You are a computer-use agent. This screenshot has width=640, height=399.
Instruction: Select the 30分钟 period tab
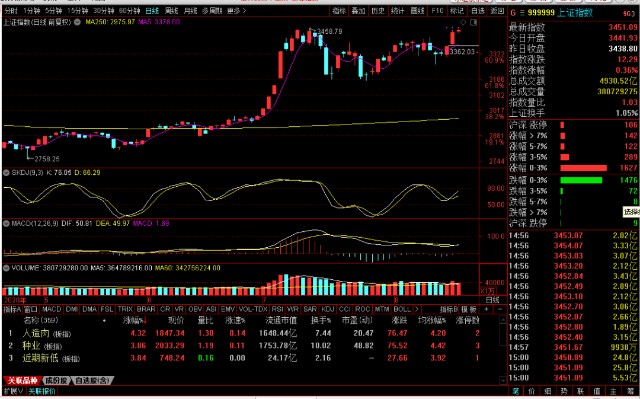104,11
